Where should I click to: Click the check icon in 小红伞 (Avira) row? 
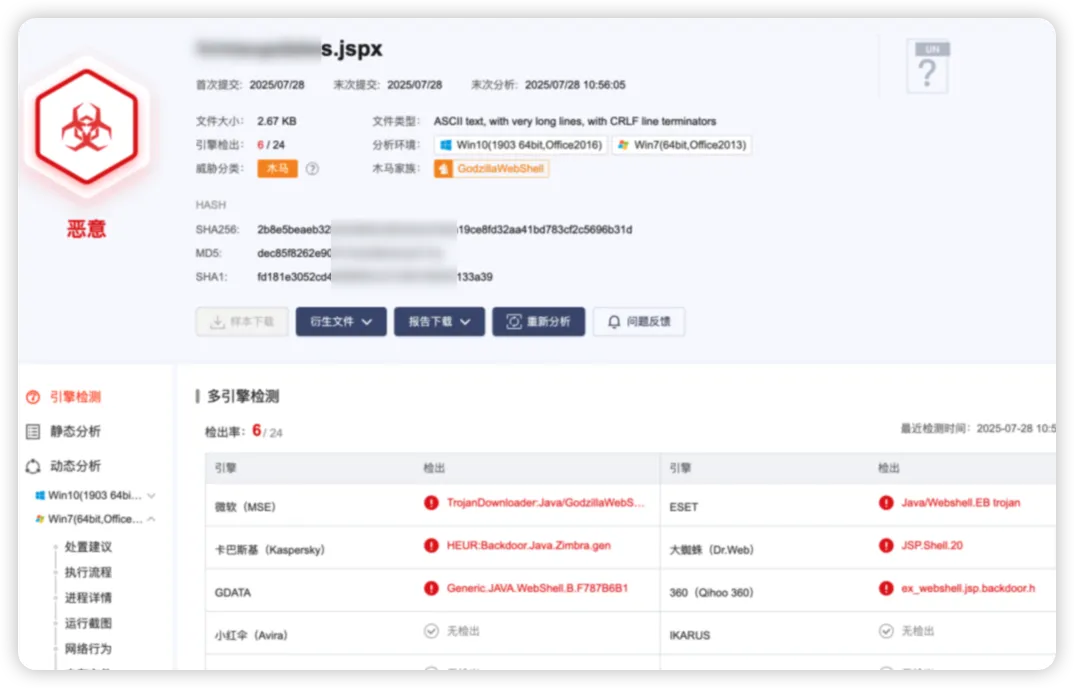[431, 631]
